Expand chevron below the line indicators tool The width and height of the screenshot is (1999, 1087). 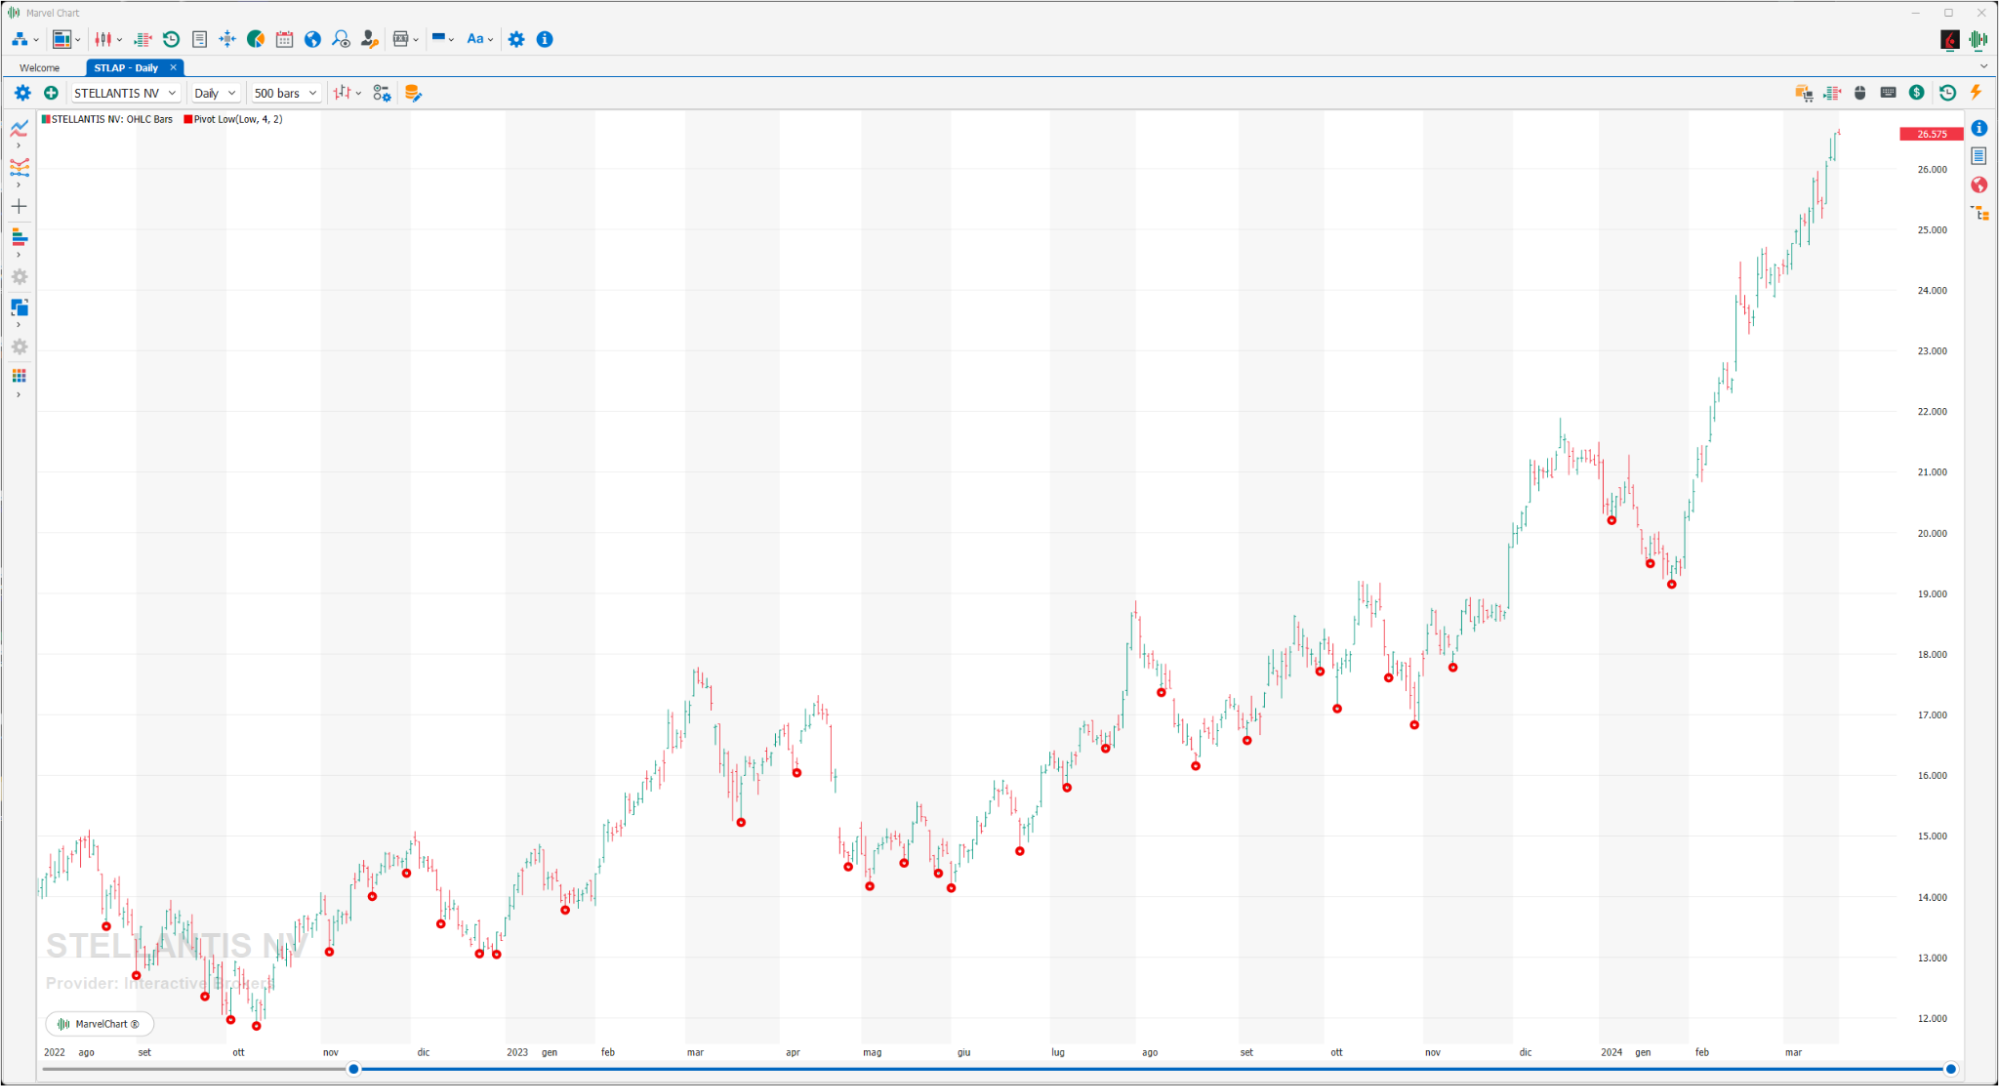pyautogui.click(x=19, y=146)
